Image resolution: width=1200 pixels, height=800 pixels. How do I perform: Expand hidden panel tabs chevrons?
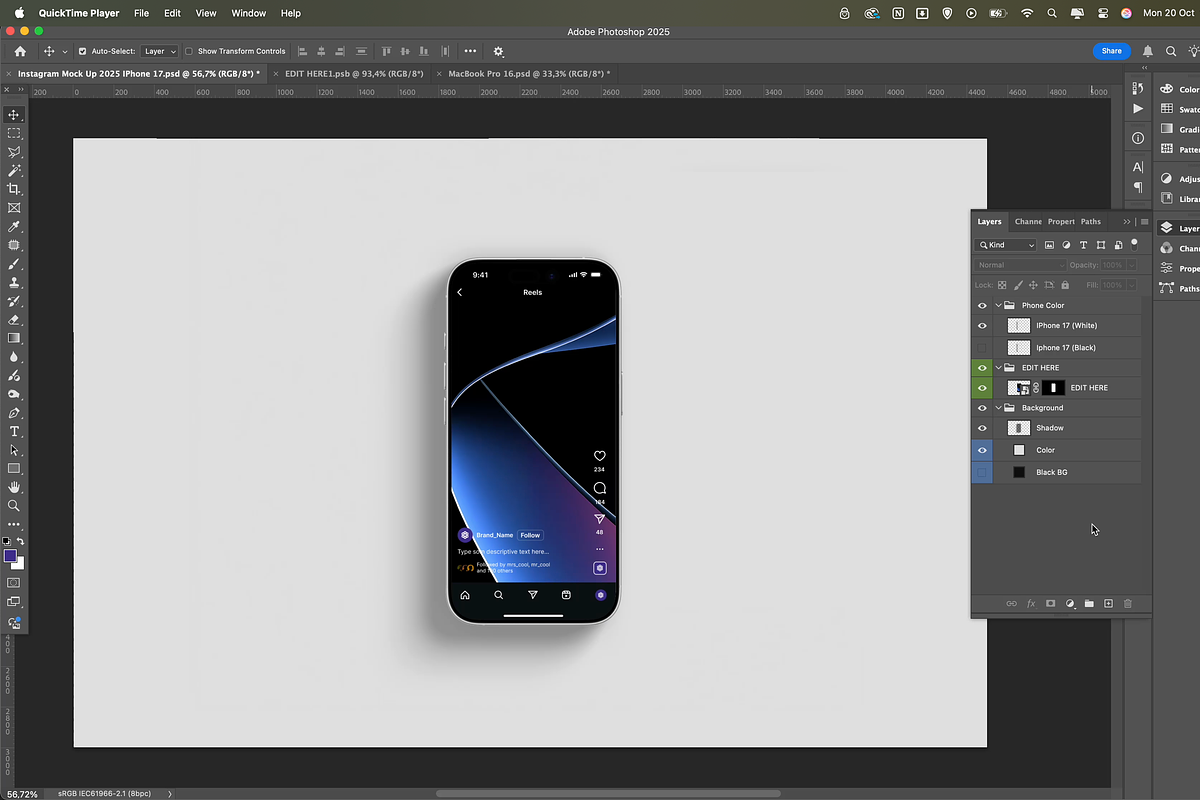tap(1127, 222)
